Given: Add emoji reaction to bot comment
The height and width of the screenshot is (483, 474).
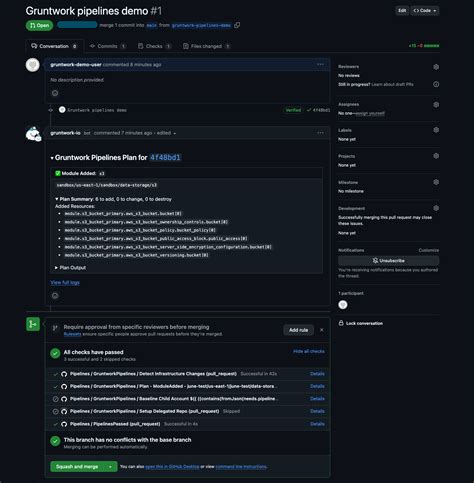Looking at the screenshot, I should pos(55,296).
